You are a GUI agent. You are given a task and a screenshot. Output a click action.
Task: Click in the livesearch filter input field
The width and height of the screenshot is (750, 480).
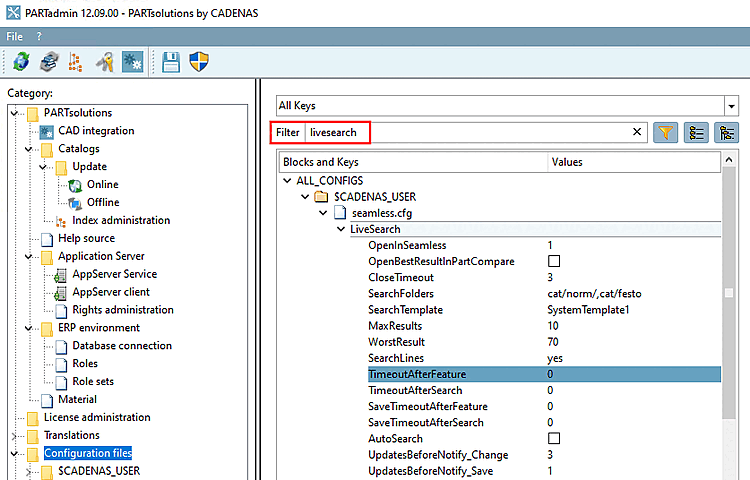pyautogui.click(x=470, y=132)
